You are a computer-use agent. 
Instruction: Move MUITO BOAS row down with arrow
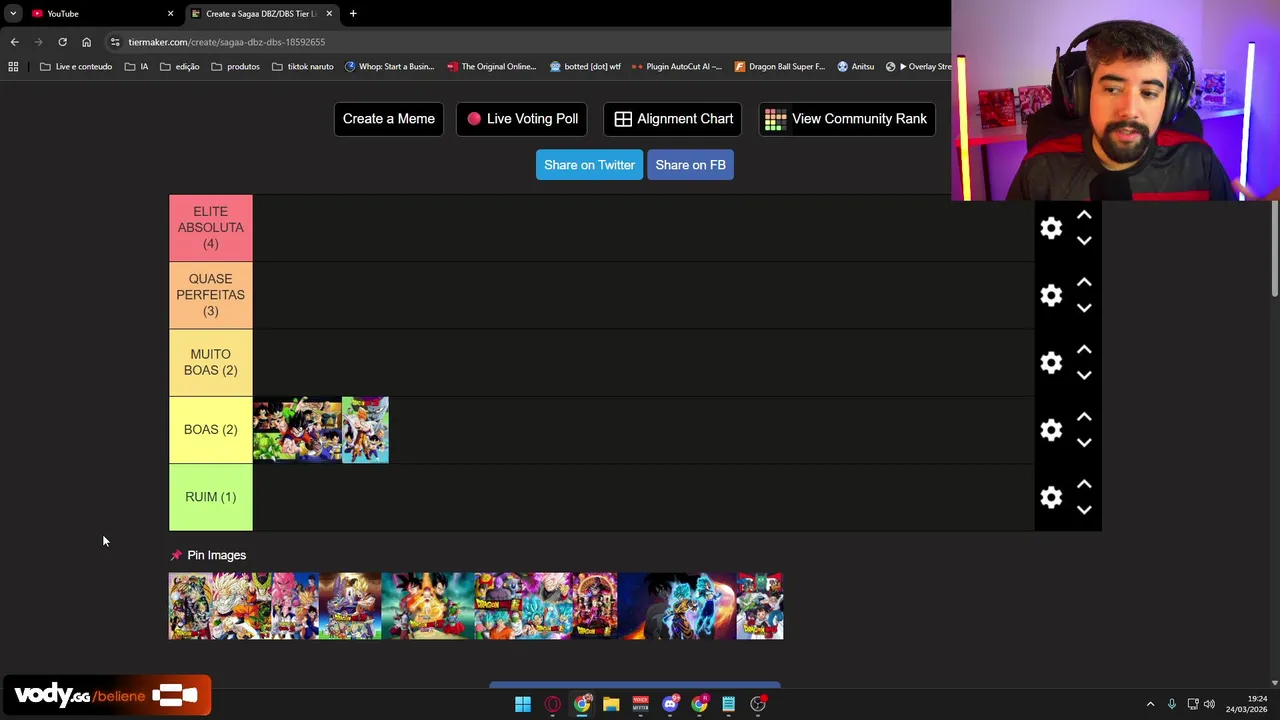[1084, 375]
